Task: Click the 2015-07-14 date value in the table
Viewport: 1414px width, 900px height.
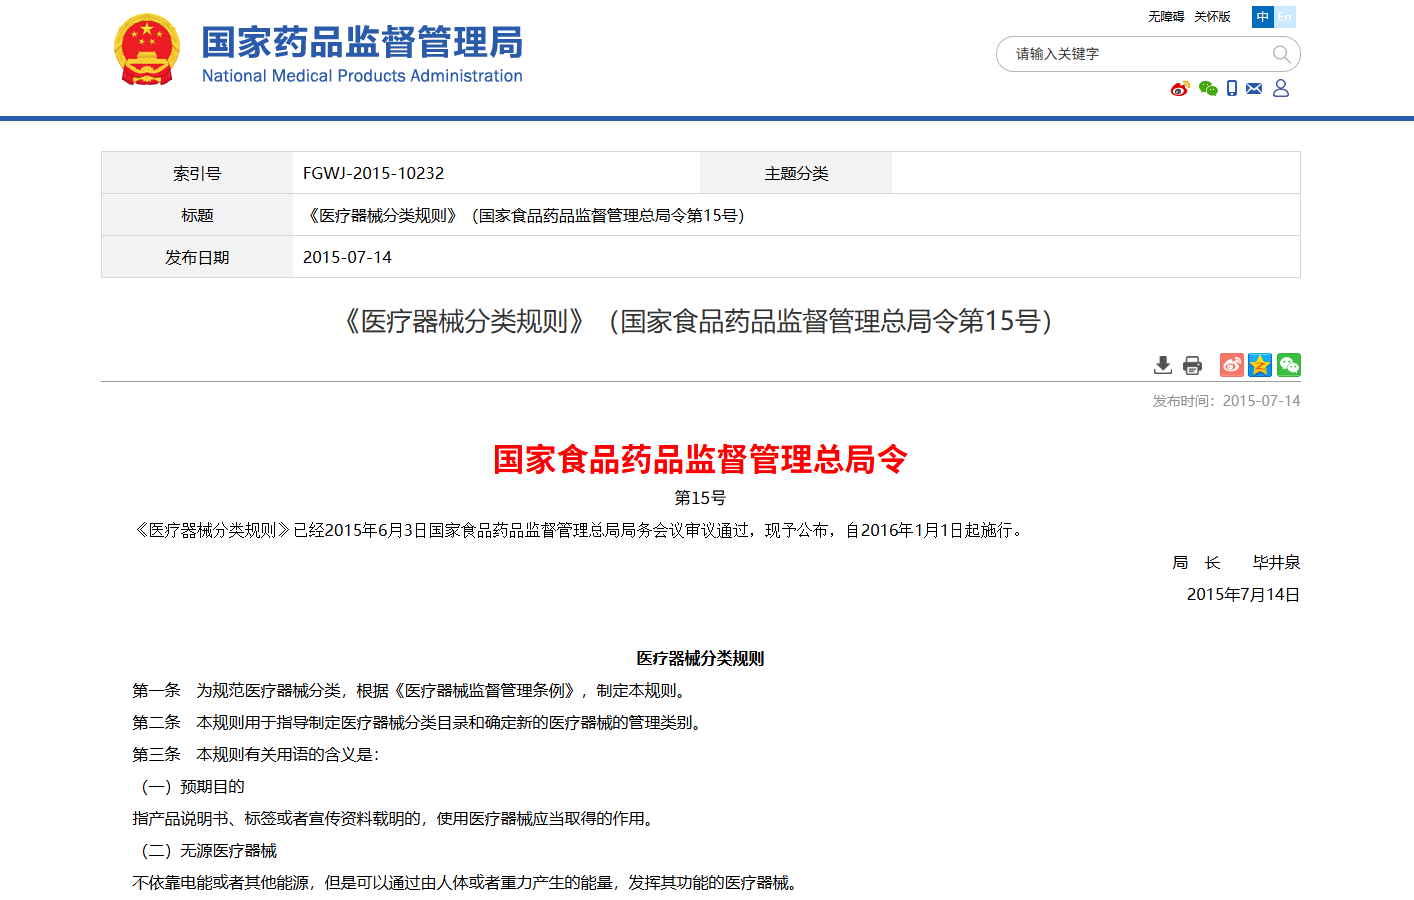Action: (x=347, y=257)
